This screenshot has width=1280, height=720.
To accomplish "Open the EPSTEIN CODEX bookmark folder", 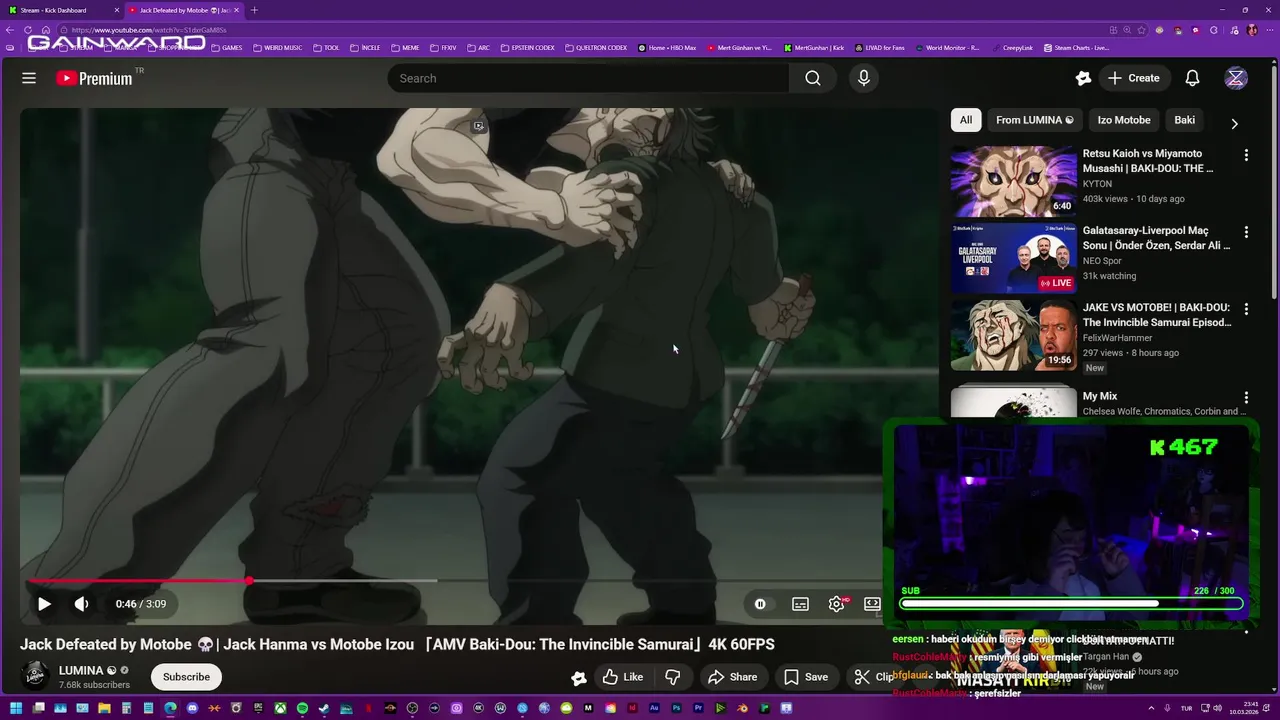I will tap(526, 48).
